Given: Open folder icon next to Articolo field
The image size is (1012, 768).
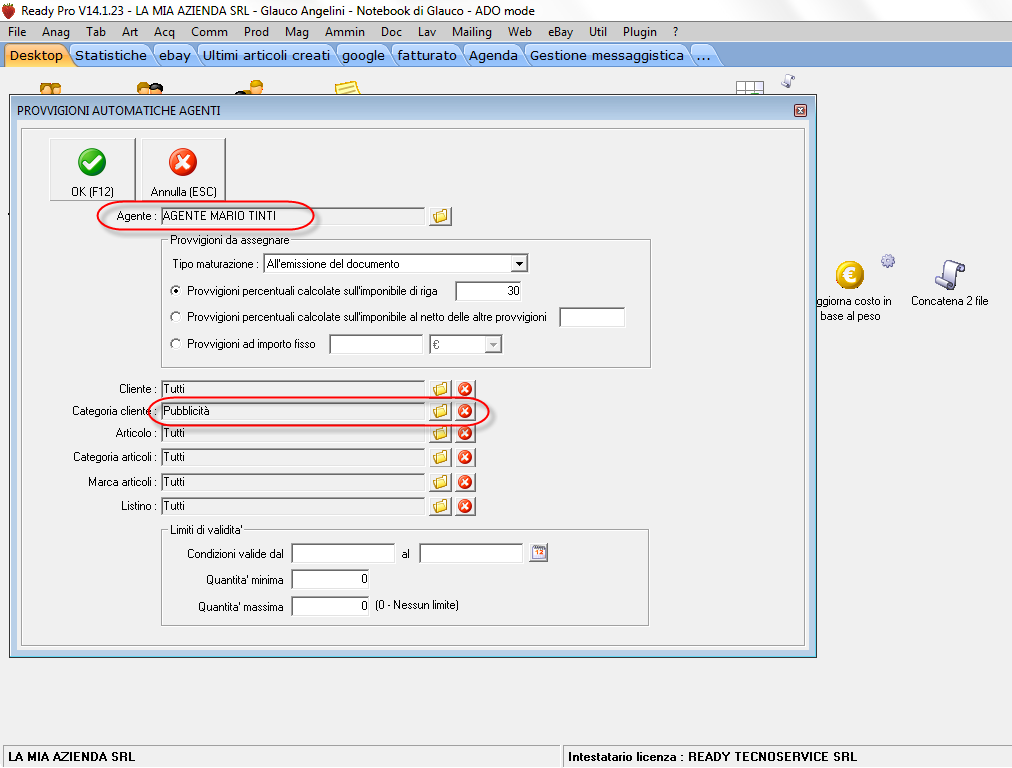Looking at the screenshot, I should (440, 433).
